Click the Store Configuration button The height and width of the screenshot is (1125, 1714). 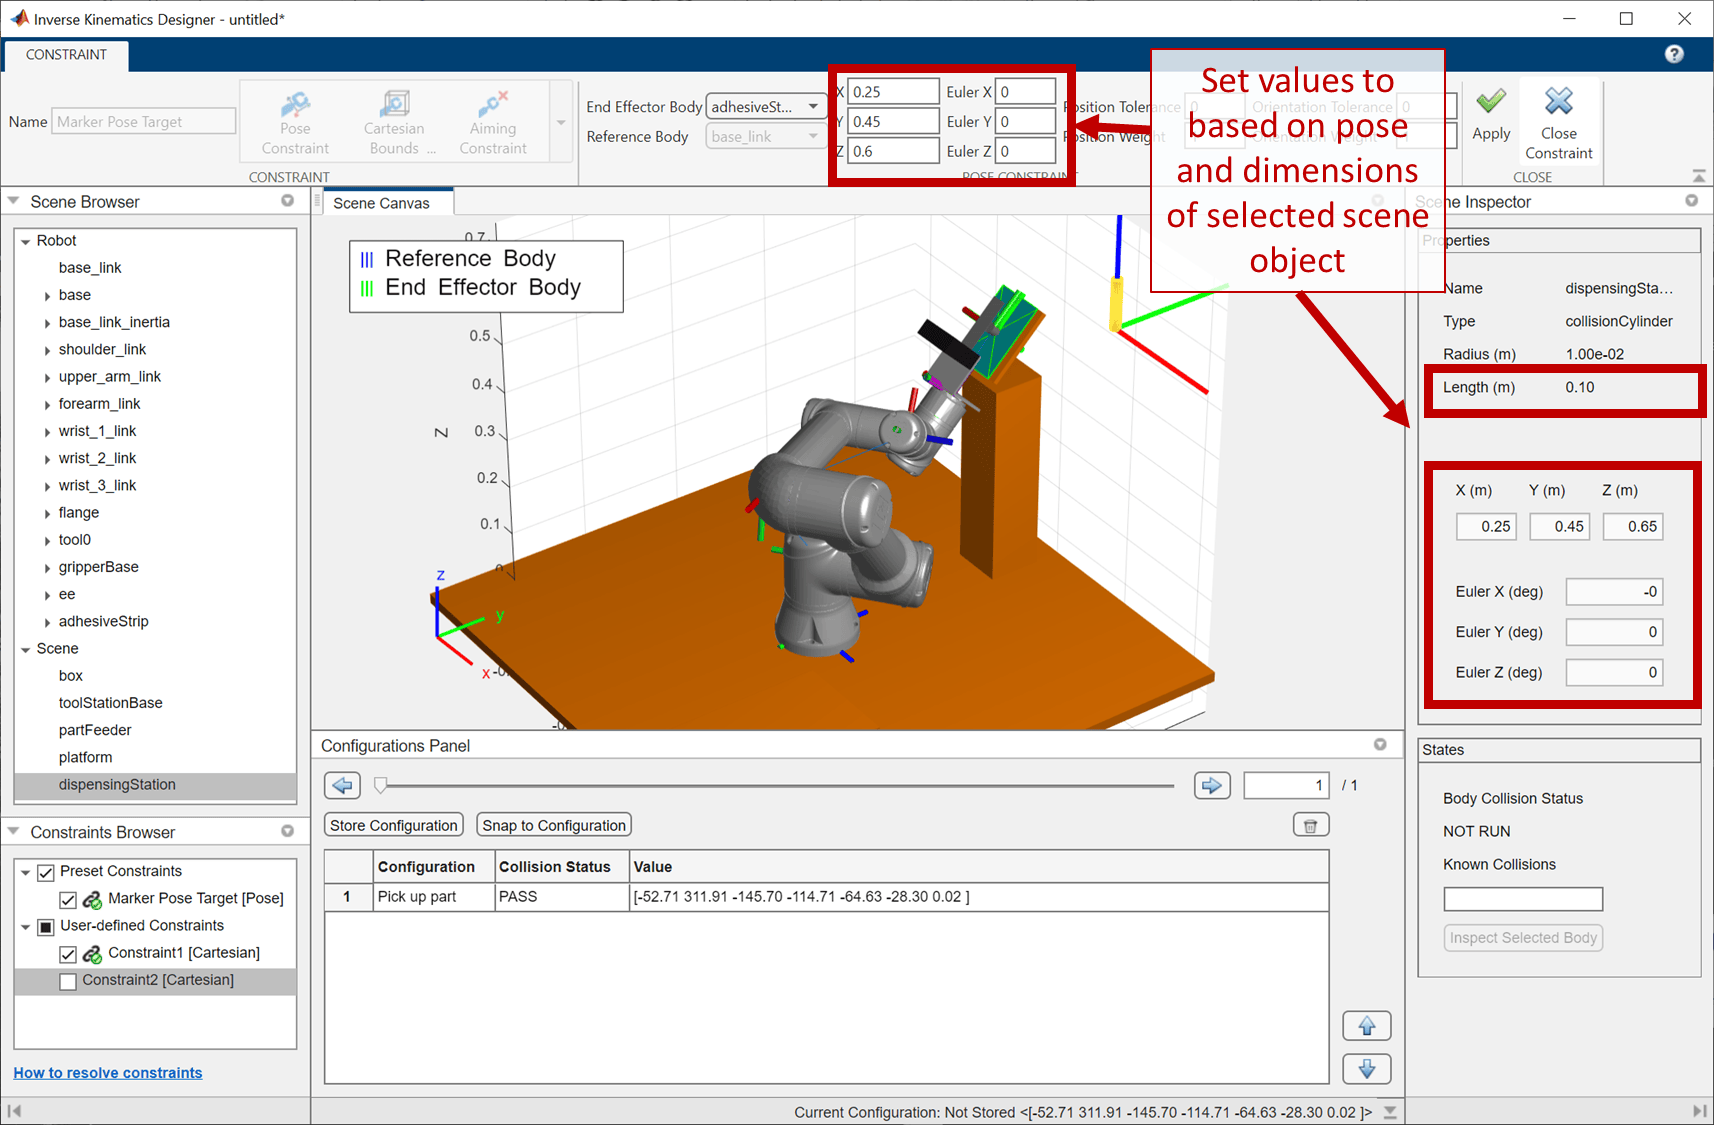point(394,825)
